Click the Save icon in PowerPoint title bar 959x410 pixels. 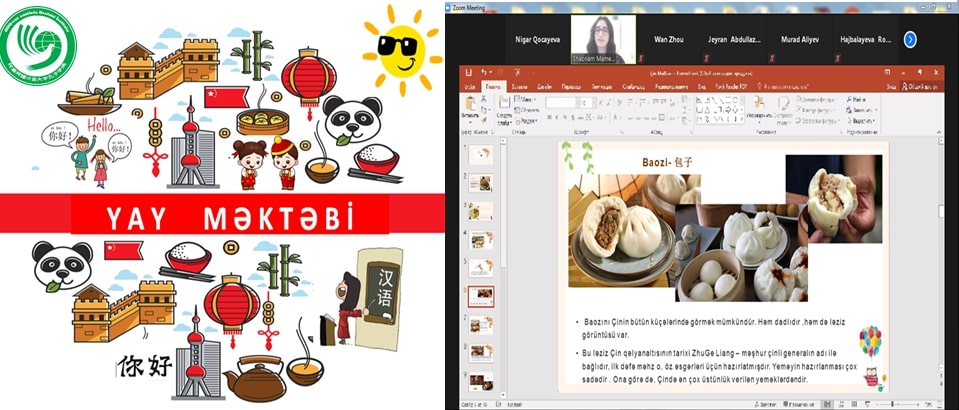tap(468, 73)
